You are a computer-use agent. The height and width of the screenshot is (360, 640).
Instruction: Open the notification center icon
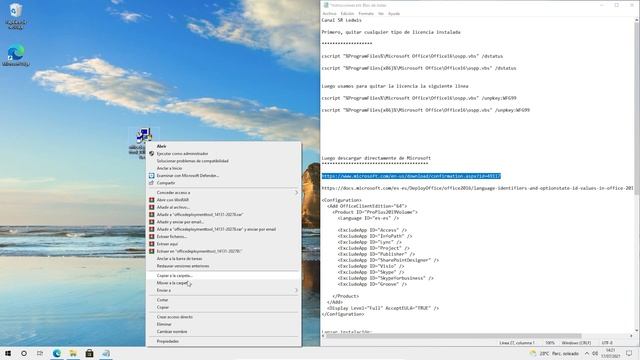(x=629, y=353)
